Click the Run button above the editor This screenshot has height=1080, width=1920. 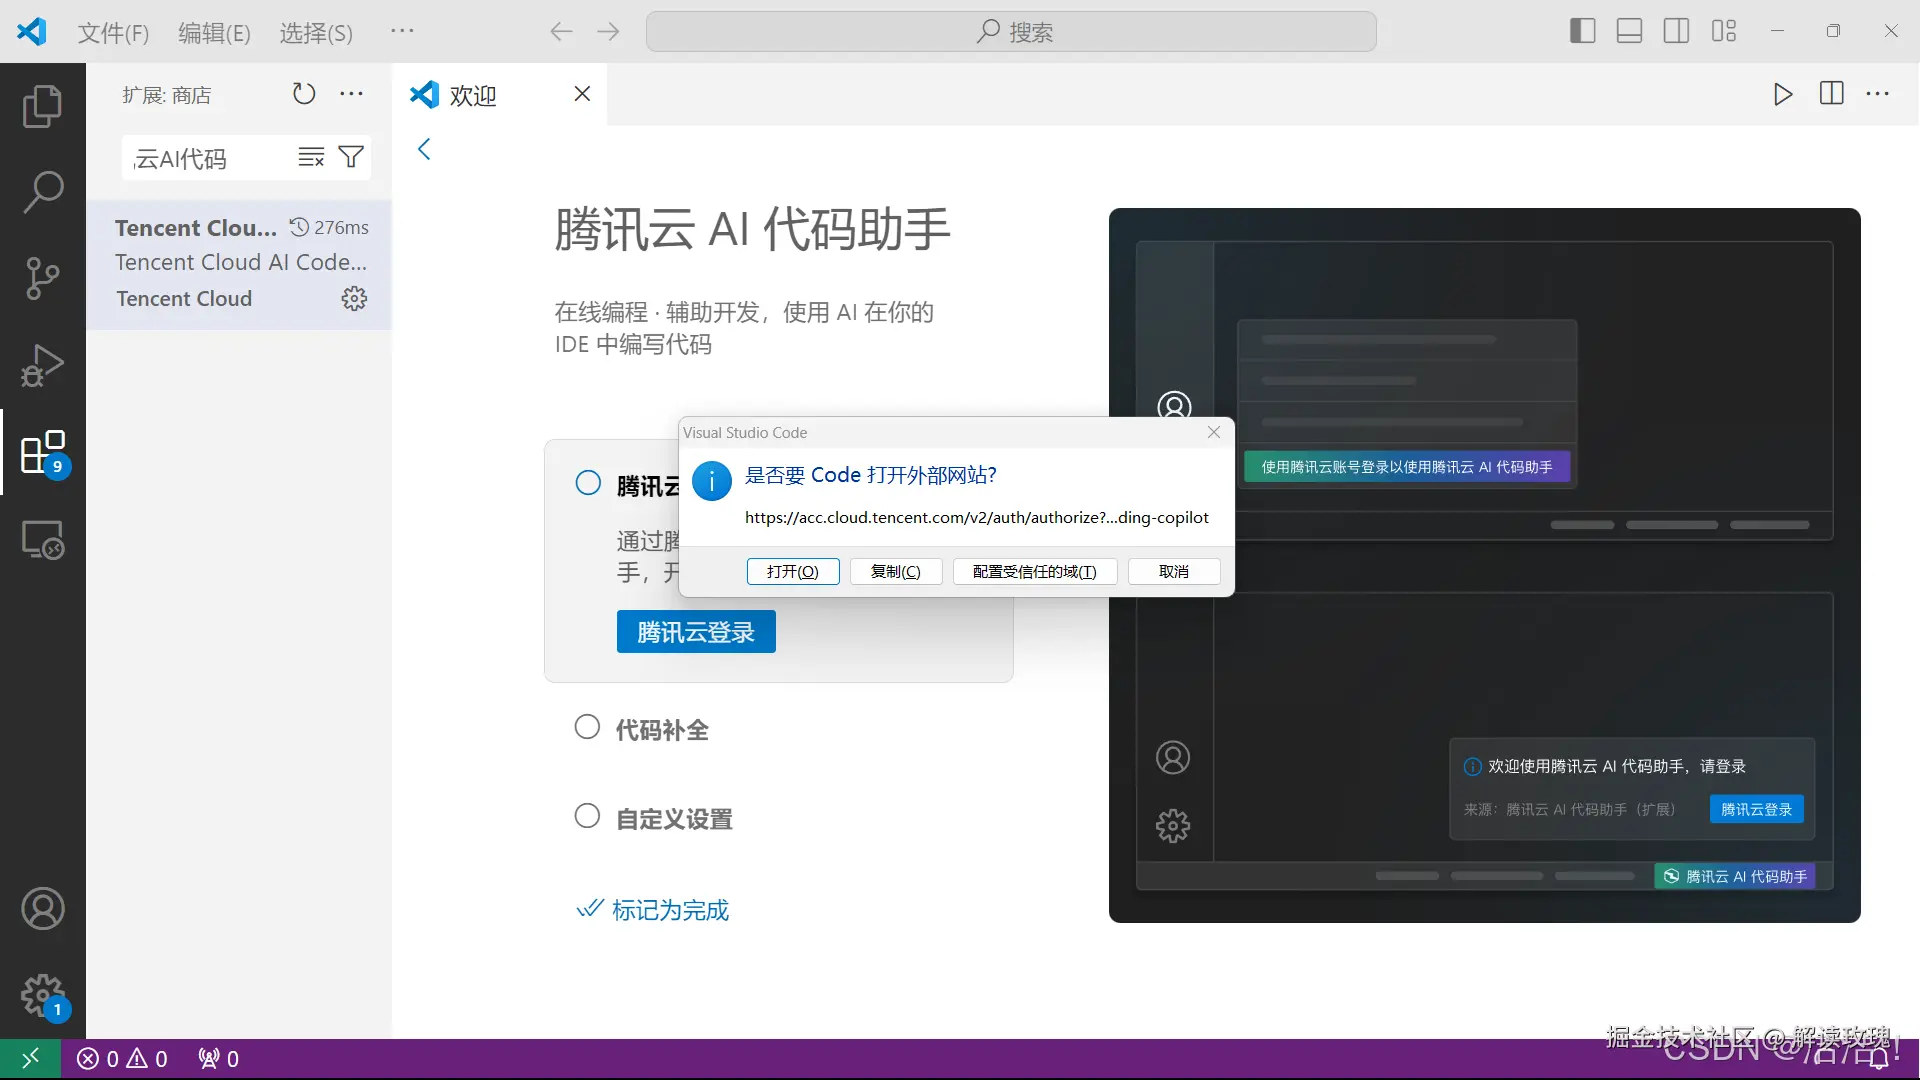click(x=1783, y=94)
